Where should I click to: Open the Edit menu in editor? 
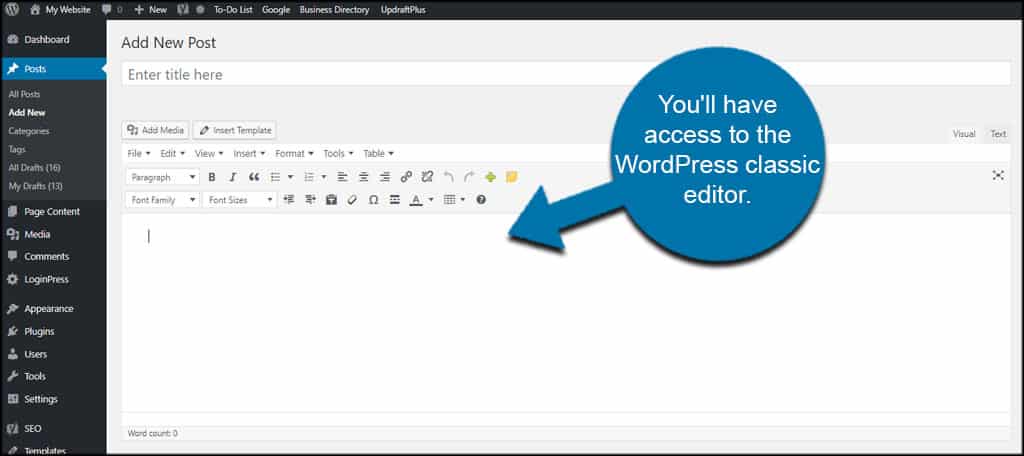coord(172,154)
